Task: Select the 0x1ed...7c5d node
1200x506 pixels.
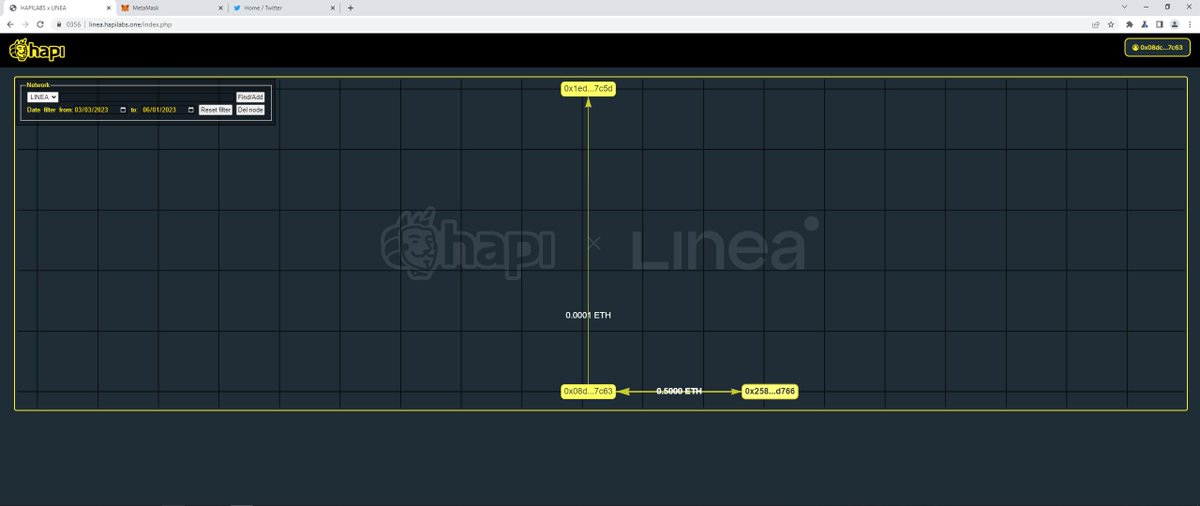Action: (588, 89)
